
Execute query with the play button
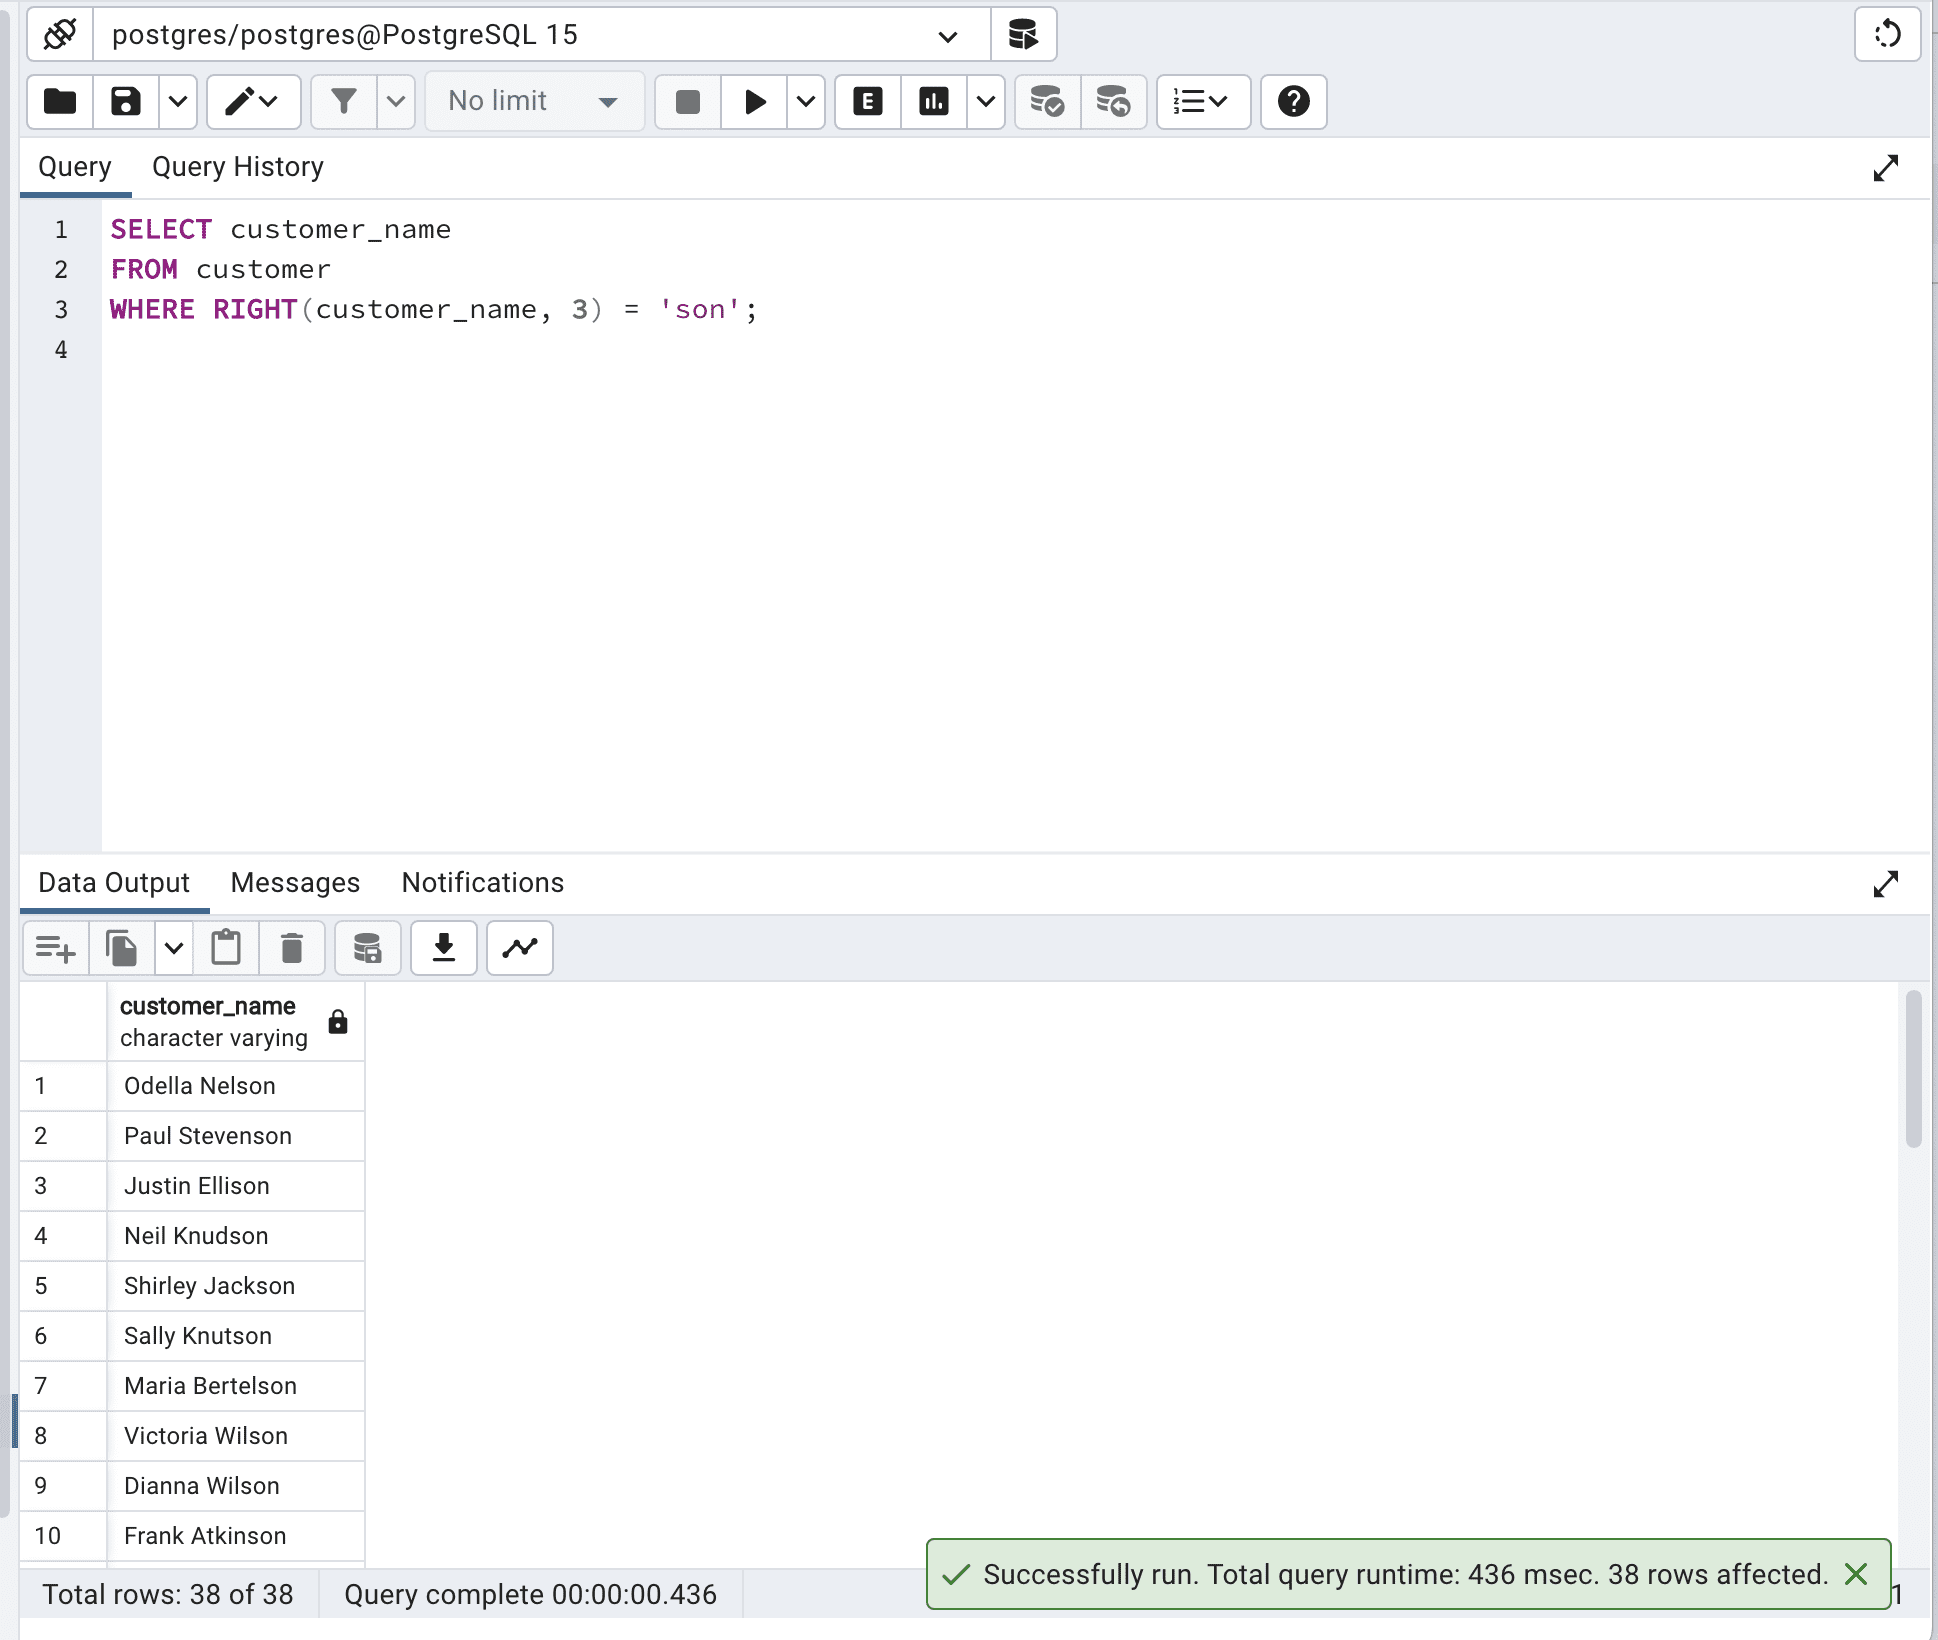[755, 101]
